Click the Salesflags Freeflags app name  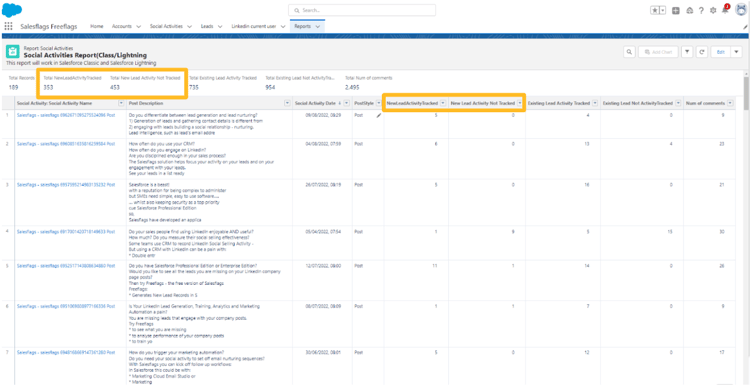pyautogui.click(x=49, y=27)
